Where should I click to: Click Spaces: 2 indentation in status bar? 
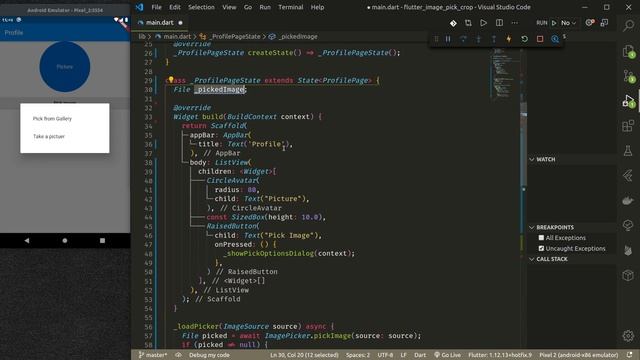pyautogui.click(x=358, y=355)
